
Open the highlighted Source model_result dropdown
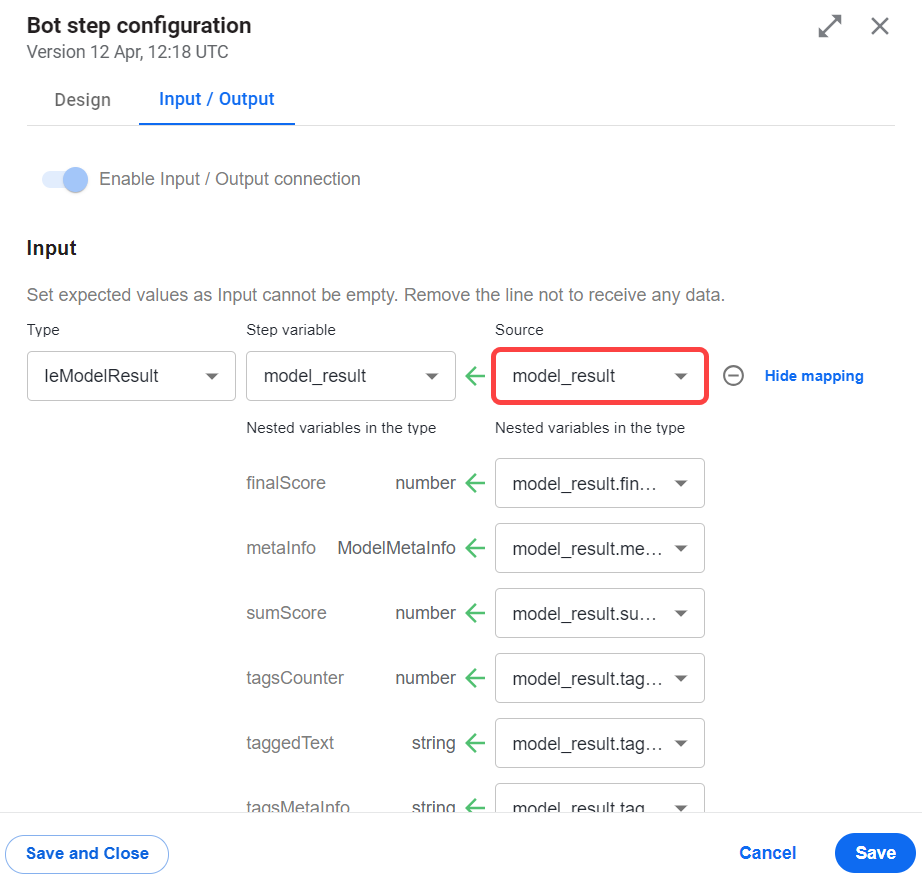pyautogui.click(x=600, y=376)
